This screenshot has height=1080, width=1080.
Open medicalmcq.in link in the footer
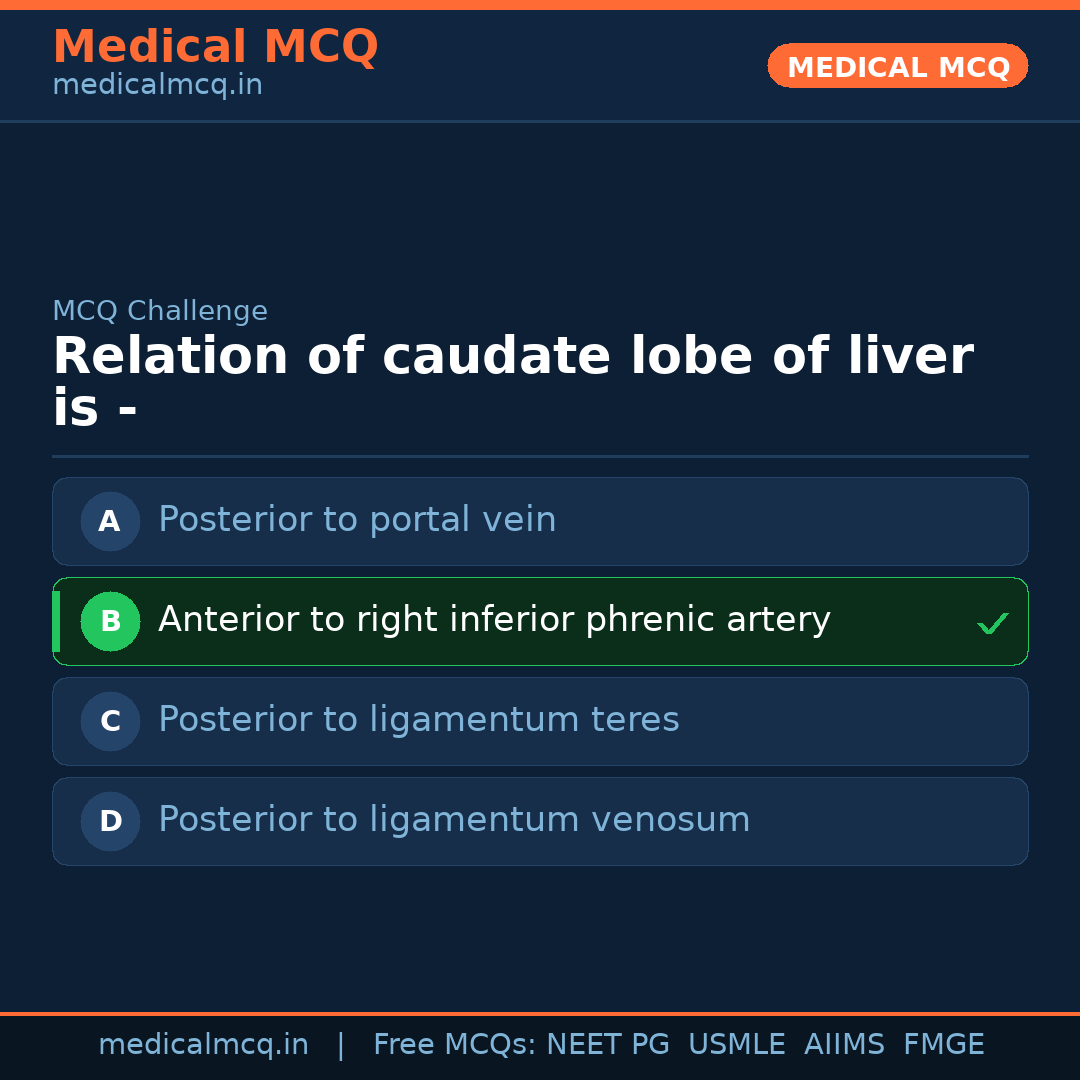203,1045
